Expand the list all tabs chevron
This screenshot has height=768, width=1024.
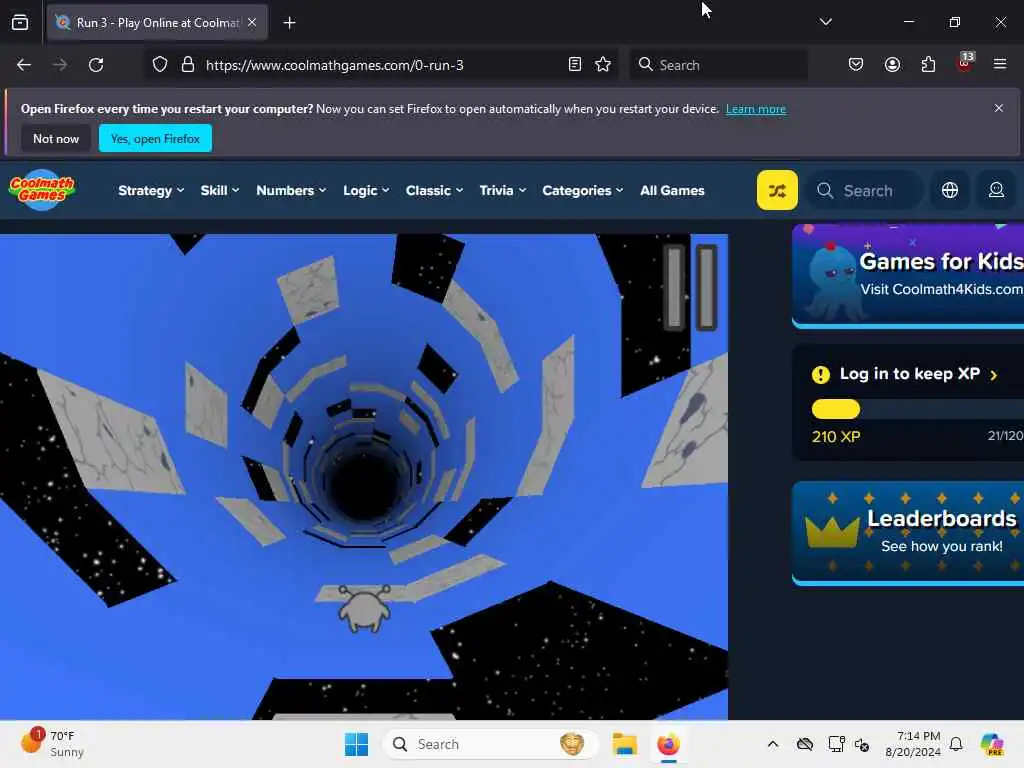[x=825, y=22]
